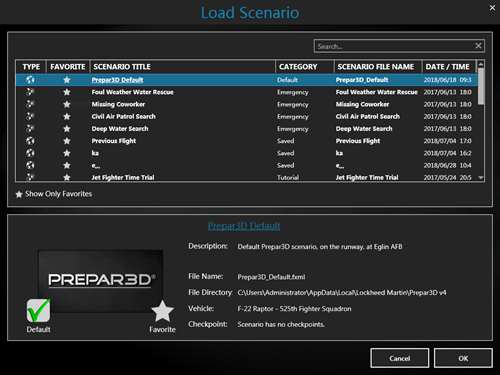Enable Show Only Favorites filter
Viewport: 500px width, 375px height.
coord(54,194)
